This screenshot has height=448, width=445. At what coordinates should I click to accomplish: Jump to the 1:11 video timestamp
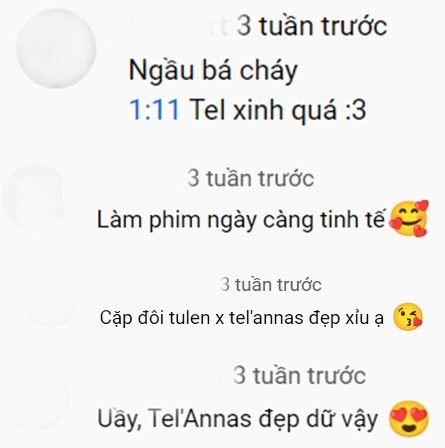click(154, 109)
